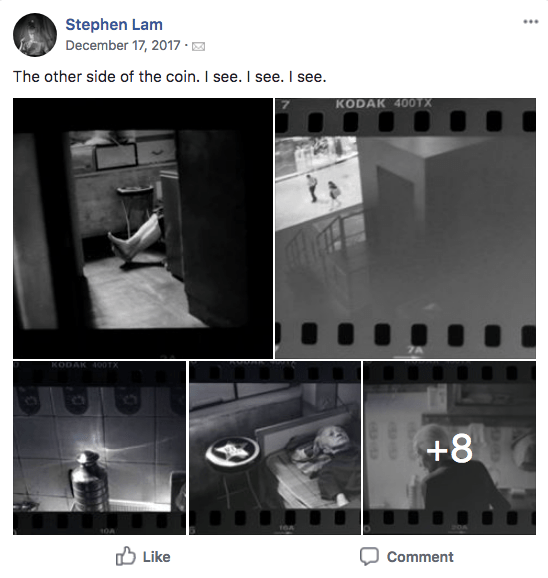Open the Kodak 400TX staircase street photo
The image size is (548, 578).
coord(405,228)
